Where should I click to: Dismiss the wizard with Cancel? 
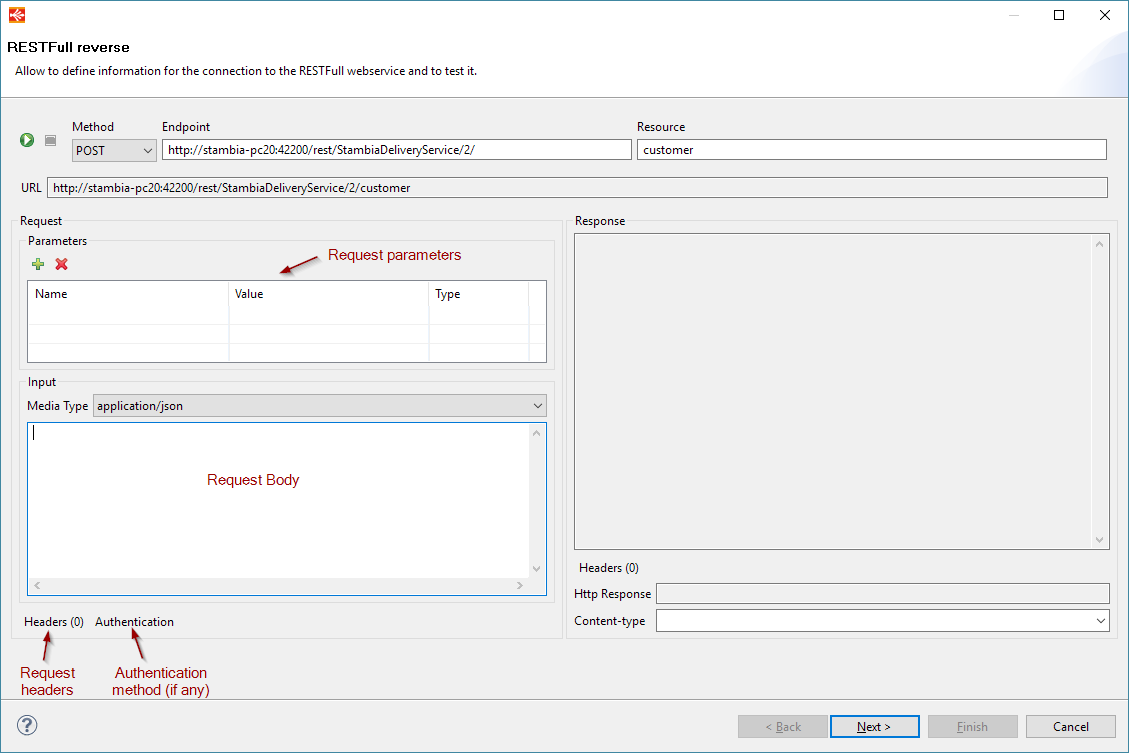1070,726
